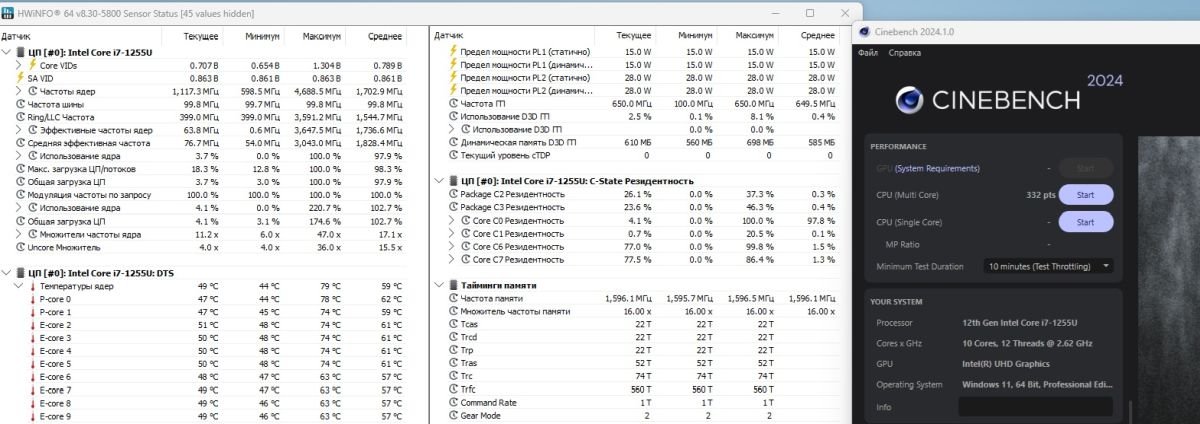
Task: Select the Множитель частоты памяти row
Action: 640,311
